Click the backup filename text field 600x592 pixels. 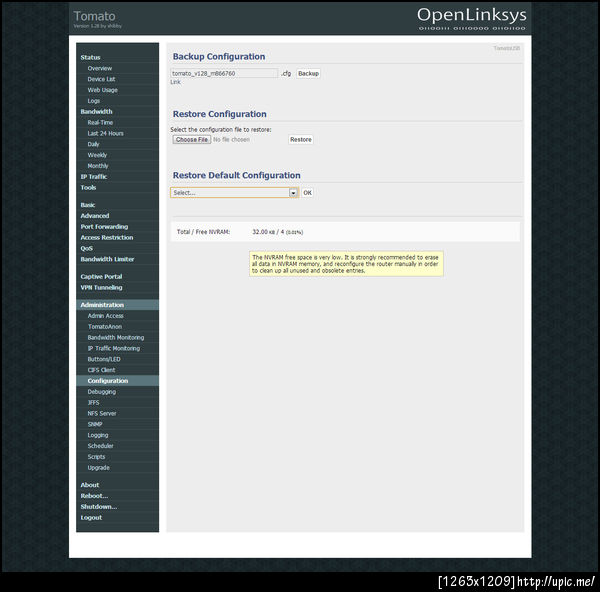click(224, 73)
